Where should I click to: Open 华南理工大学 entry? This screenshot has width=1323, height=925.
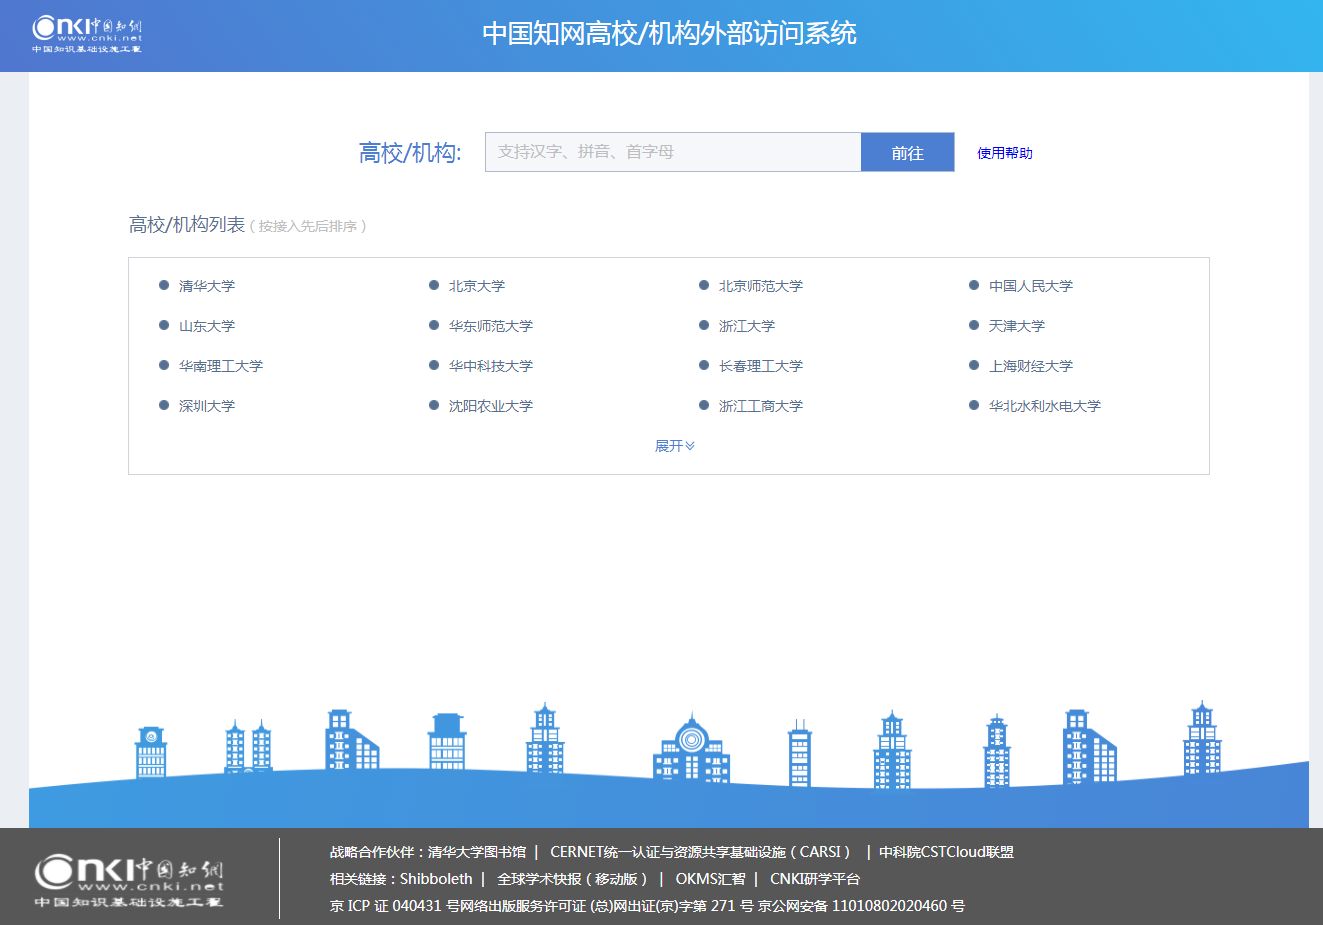click(x=221, y=366)
